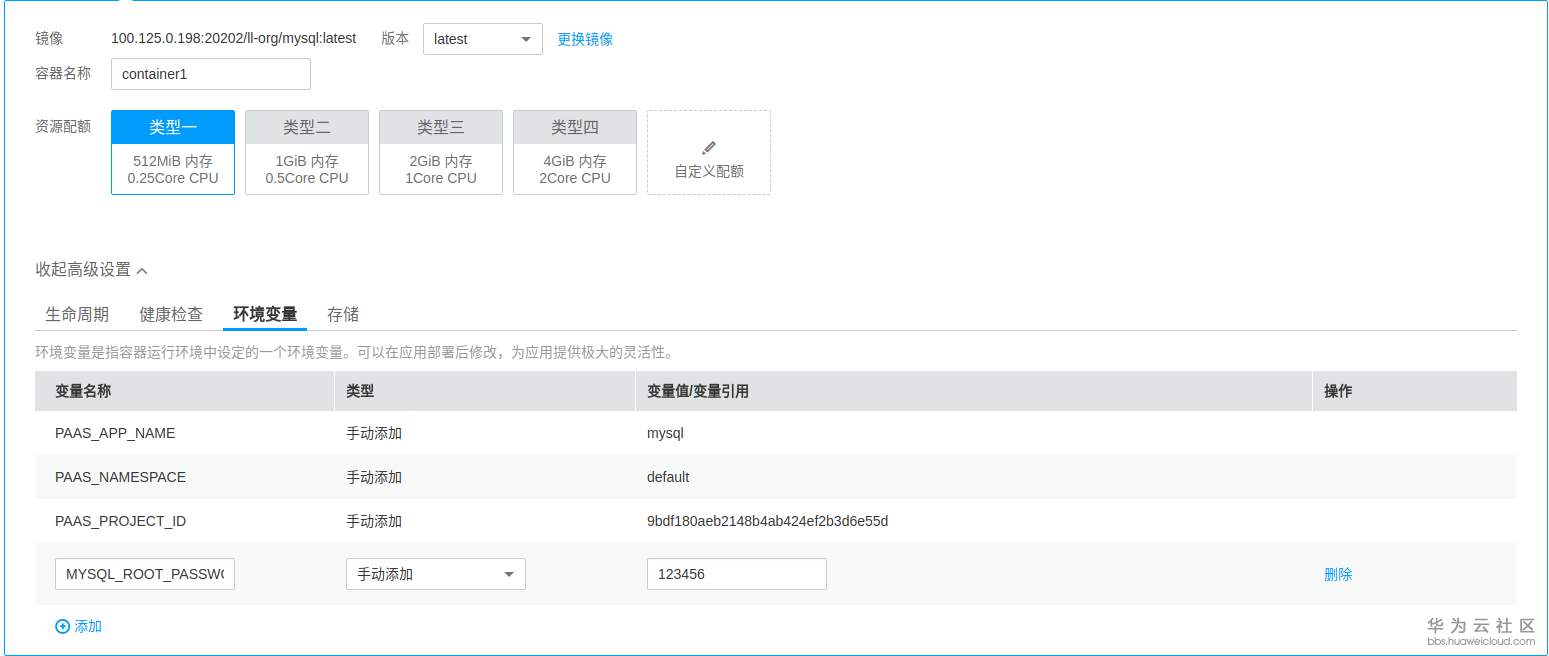This screenshot has width=1549, height=656.
Task: Select resource quota 类型四 with 4GiB memory
Action: 574,152
